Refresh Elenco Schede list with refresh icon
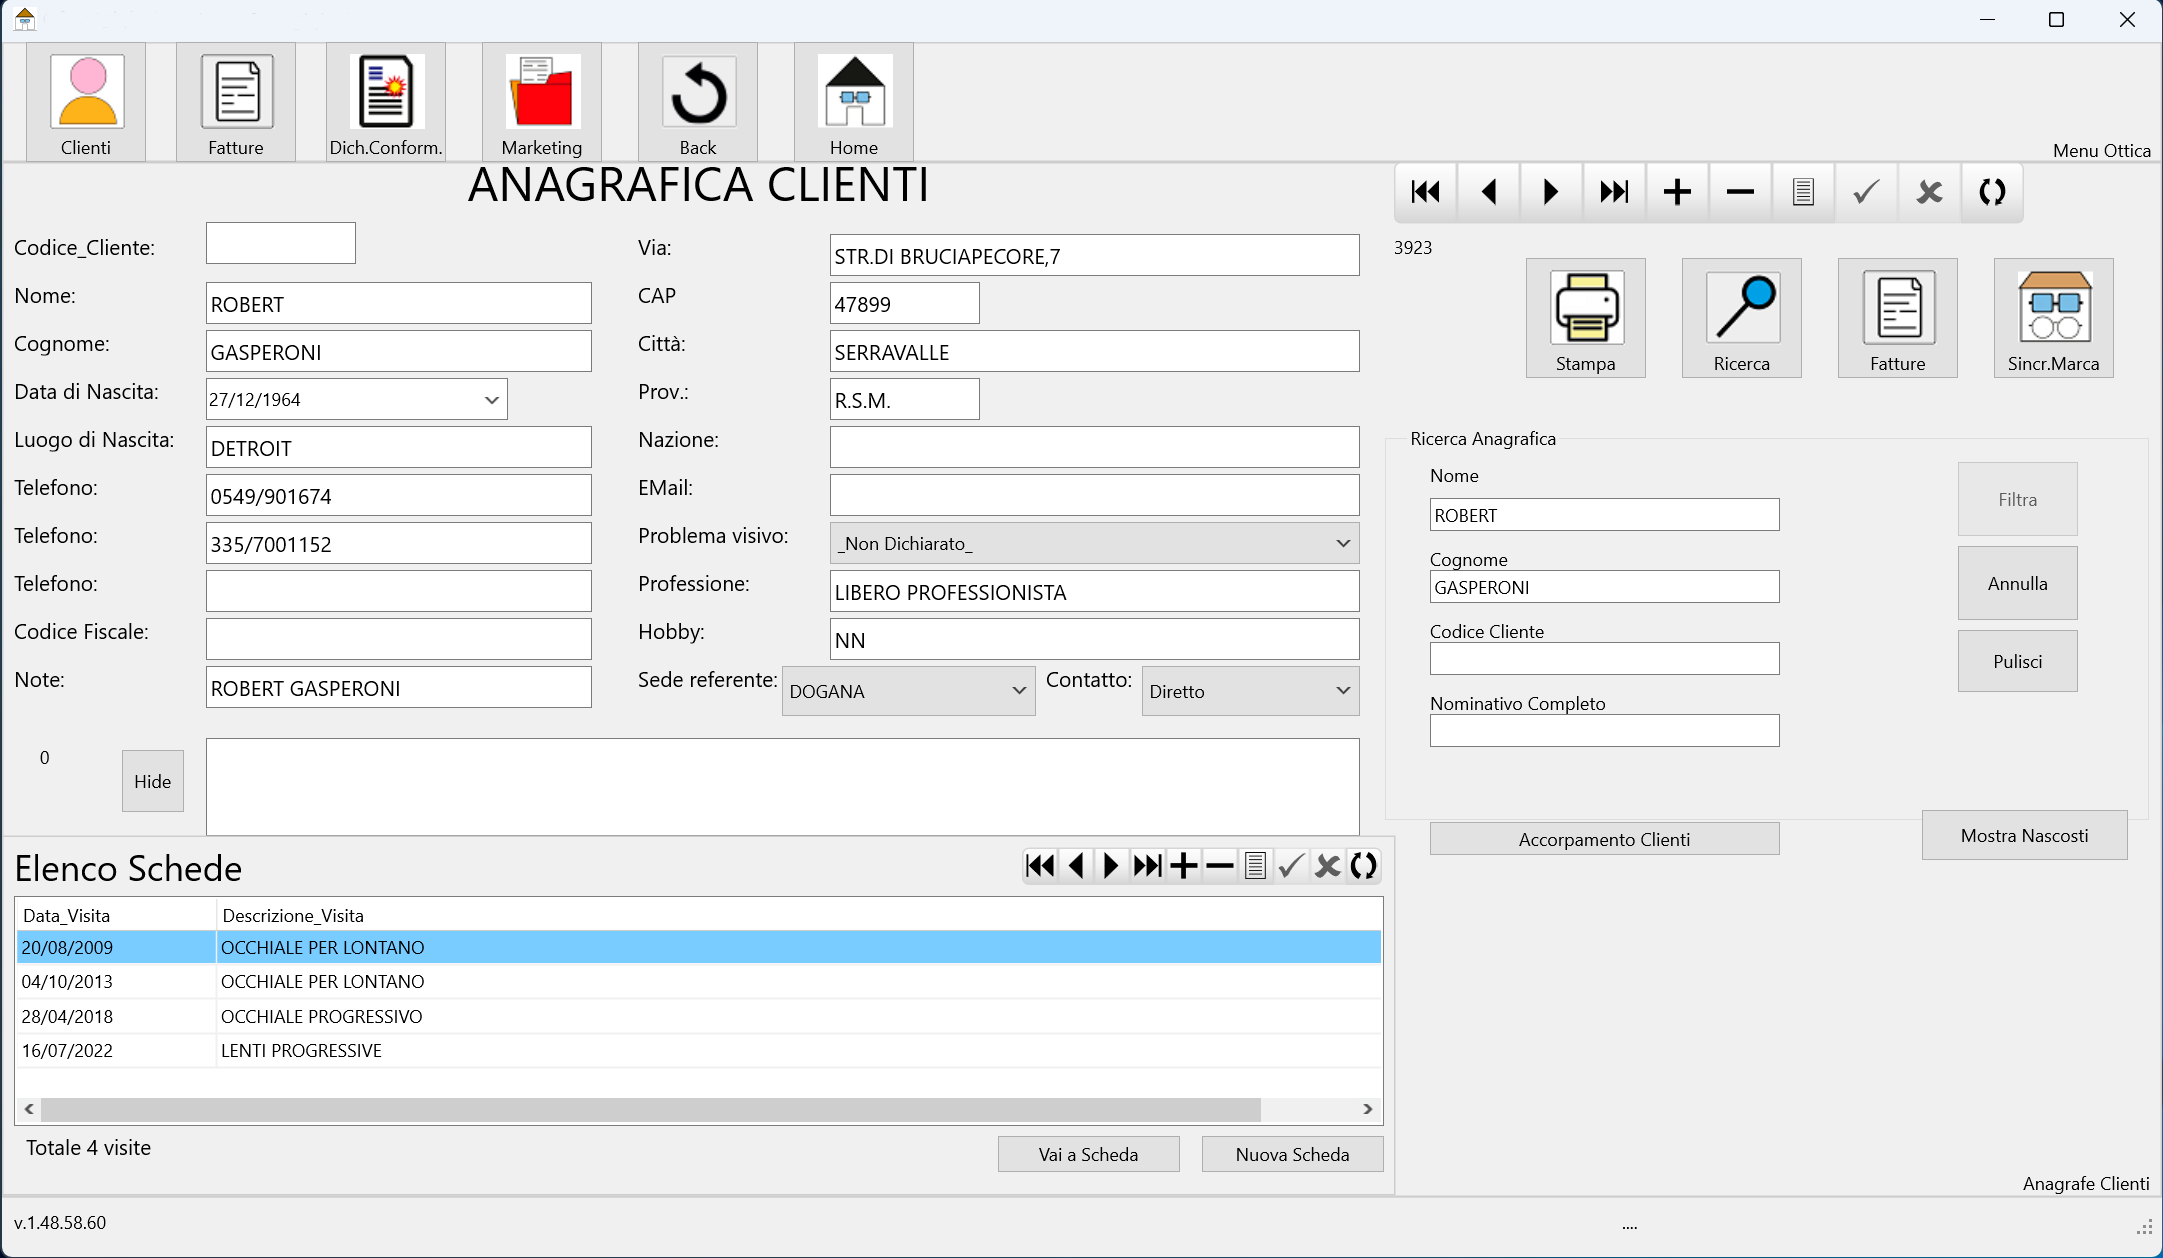This screenshot has width=2163, height=1258. coord(1364,865)
